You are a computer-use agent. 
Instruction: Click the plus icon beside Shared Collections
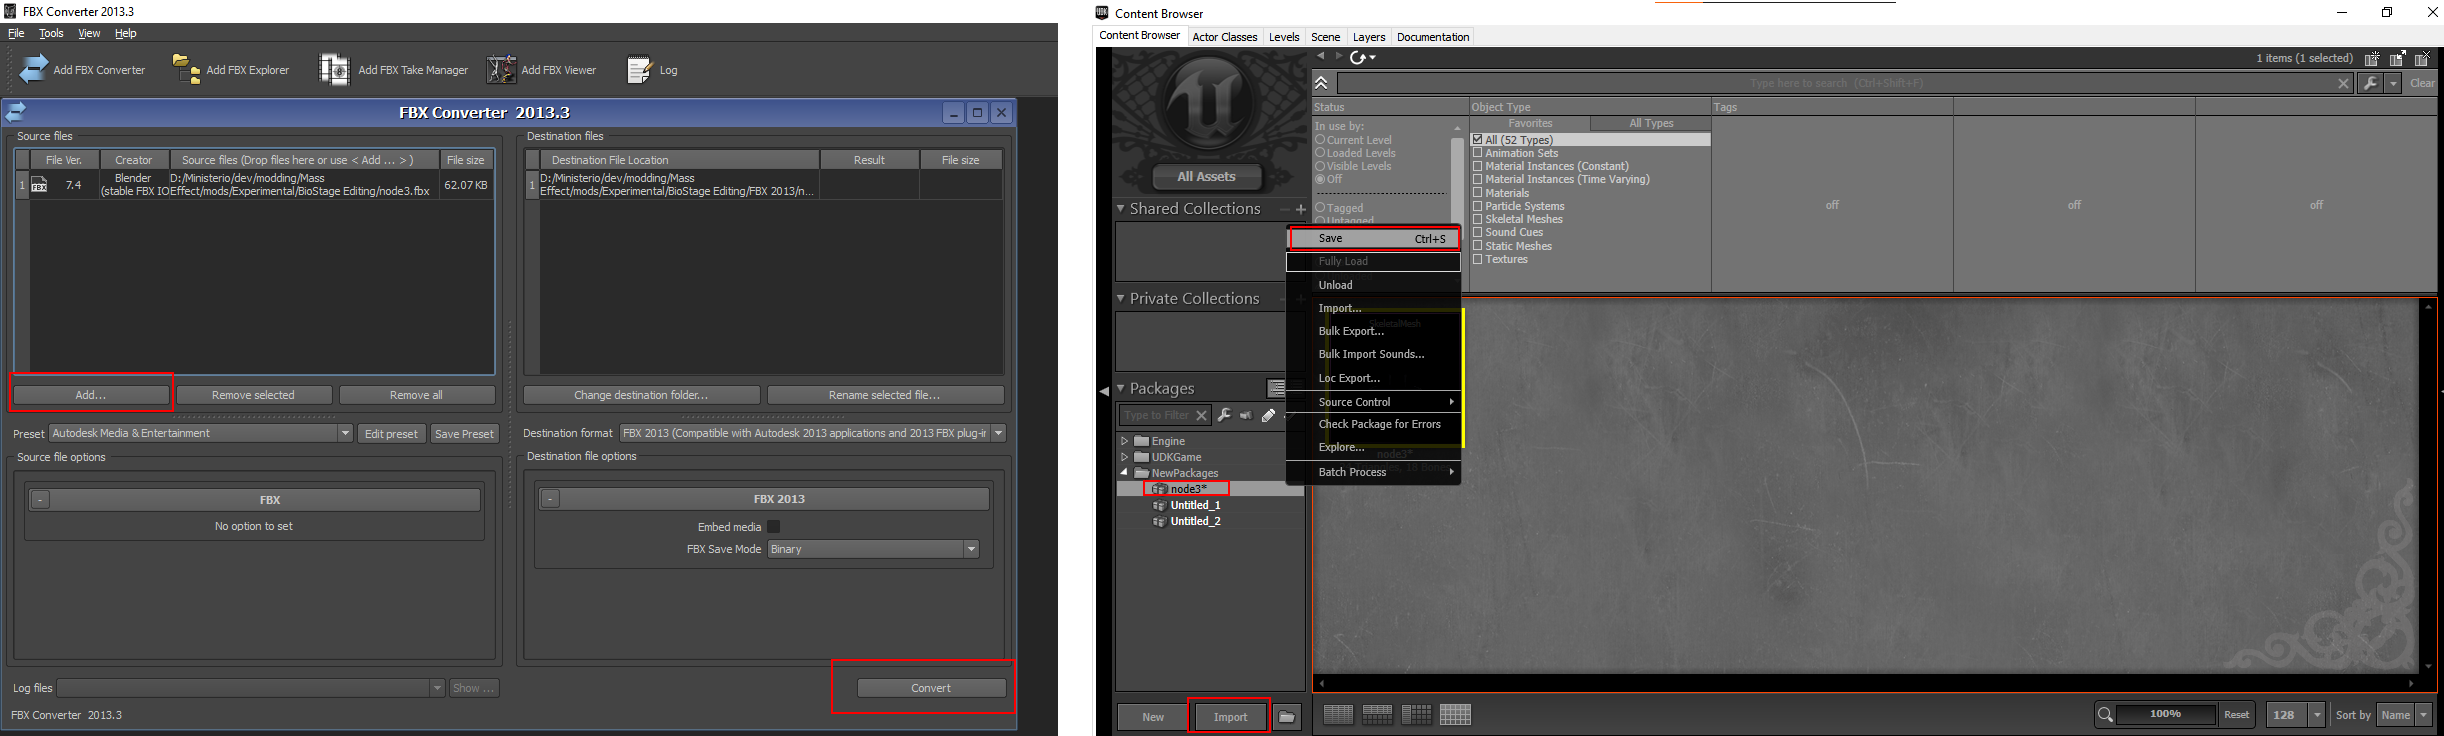[1301, 209]
